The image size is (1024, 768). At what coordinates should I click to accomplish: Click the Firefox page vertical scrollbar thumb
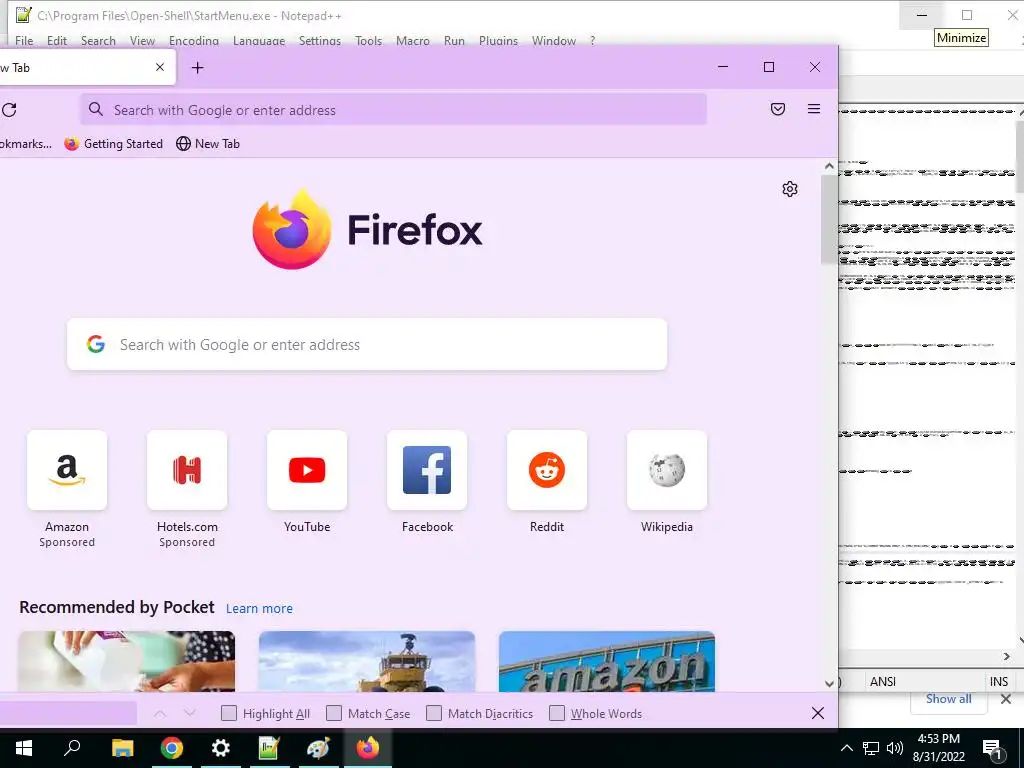pos(829,219)
